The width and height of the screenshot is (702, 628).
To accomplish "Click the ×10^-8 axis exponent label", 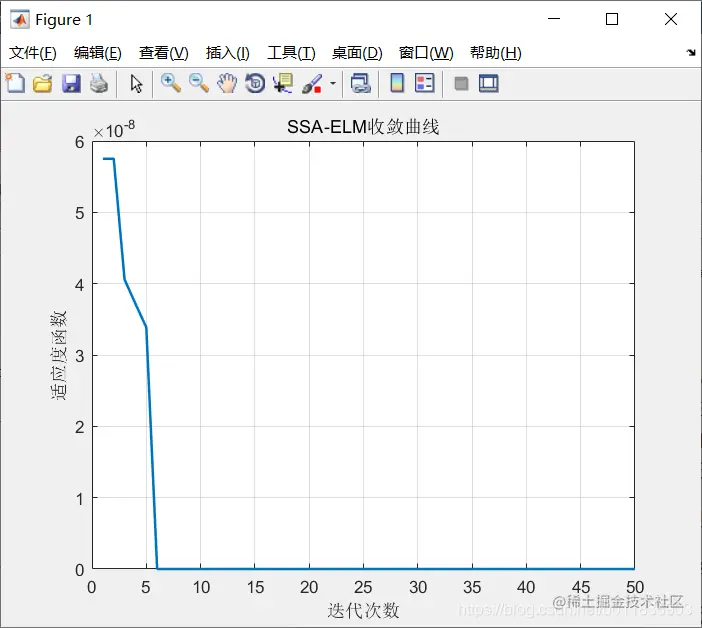I will tap(114, 129).
